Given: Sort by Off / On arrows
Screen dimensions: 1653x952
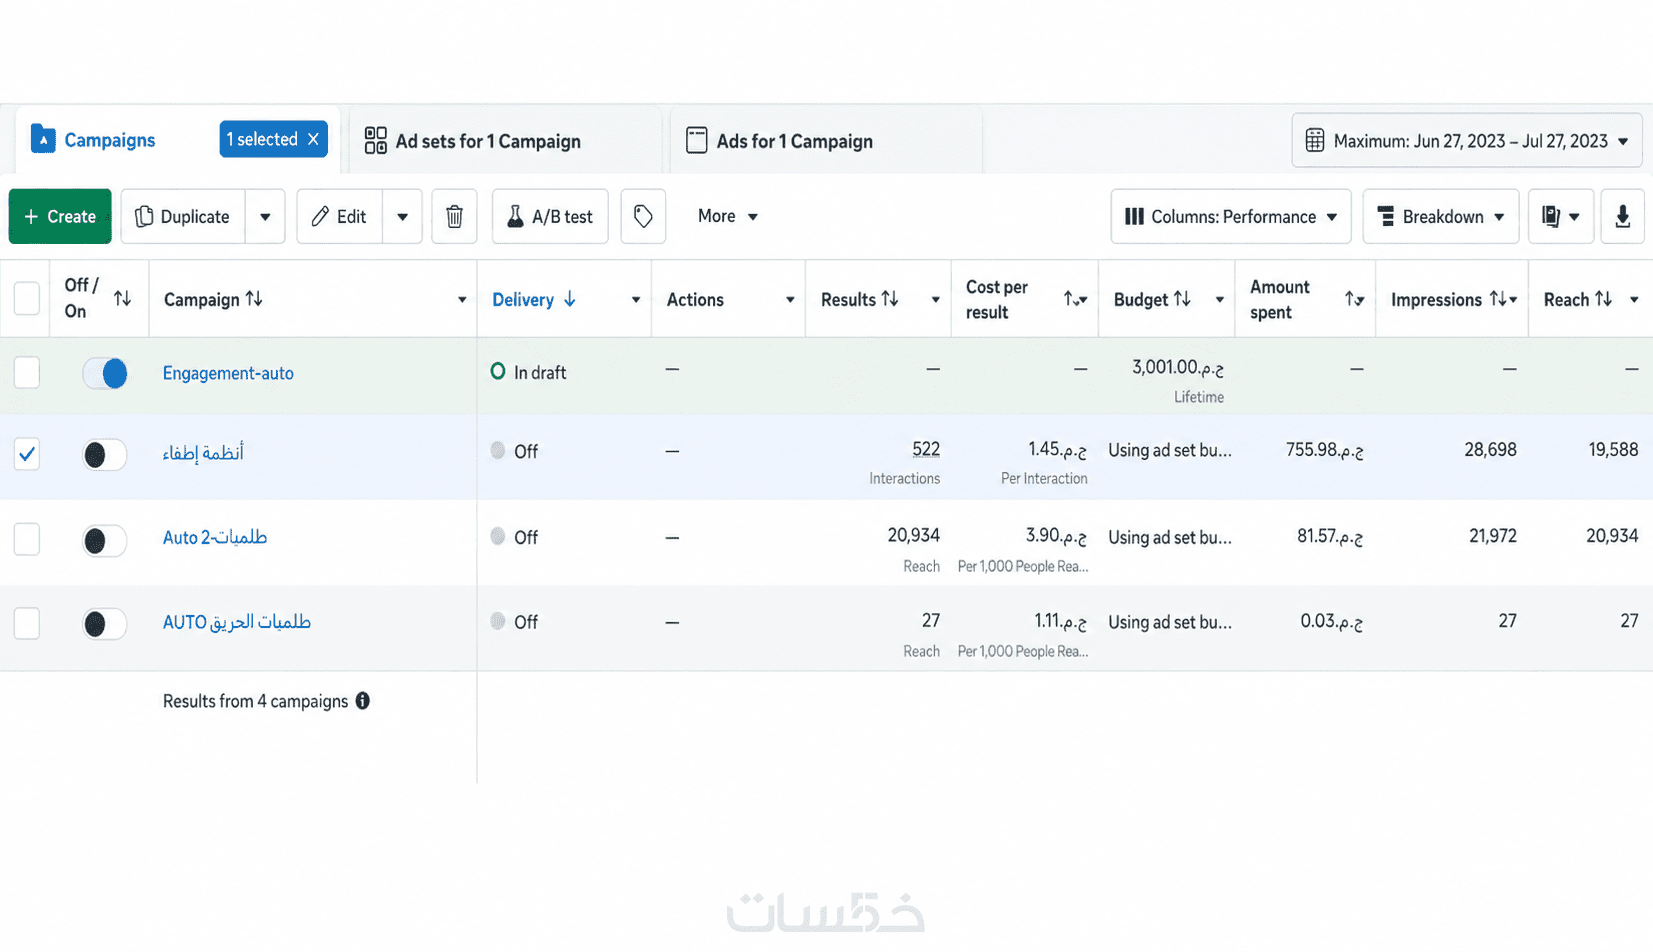Looking at the screenshot, I should click(122, 298).
